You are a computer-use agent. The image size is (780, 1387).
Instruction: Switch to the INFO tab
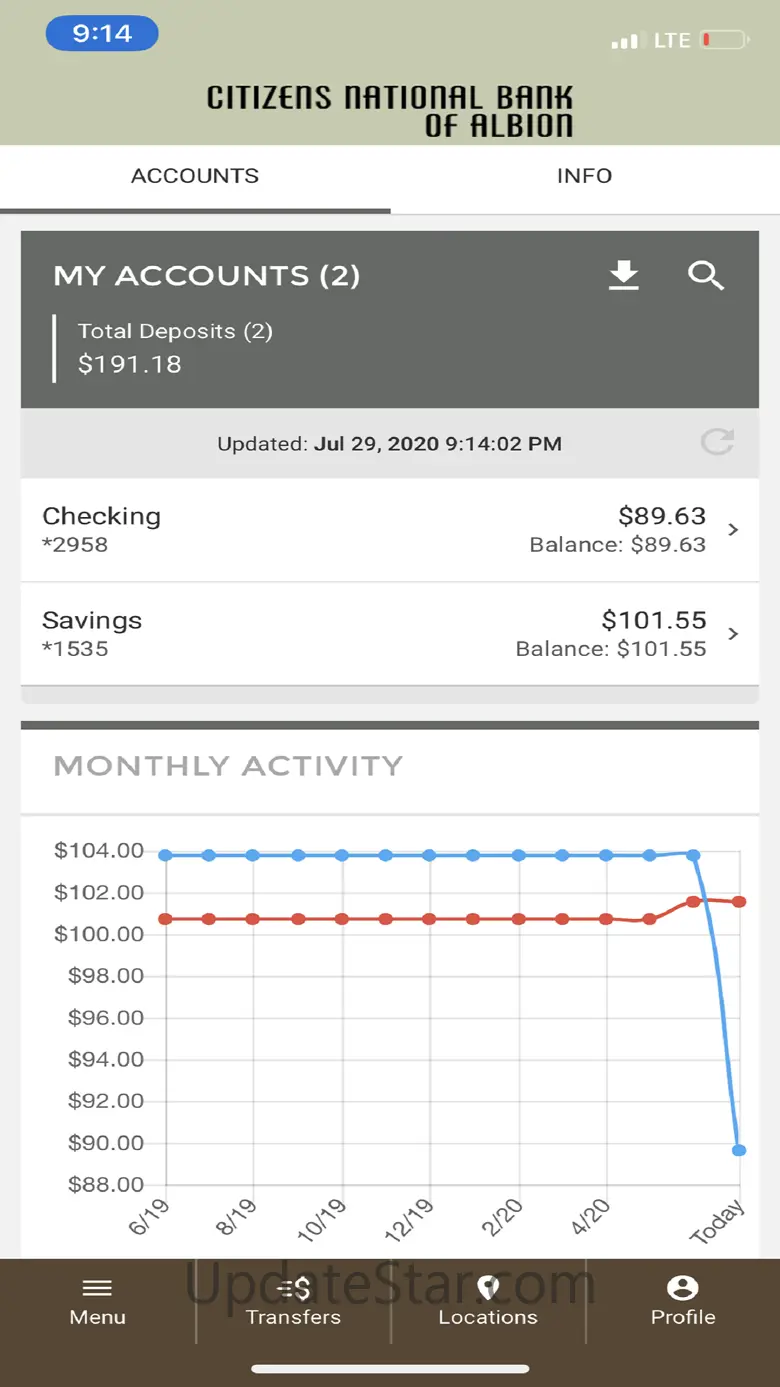(584, 176)
